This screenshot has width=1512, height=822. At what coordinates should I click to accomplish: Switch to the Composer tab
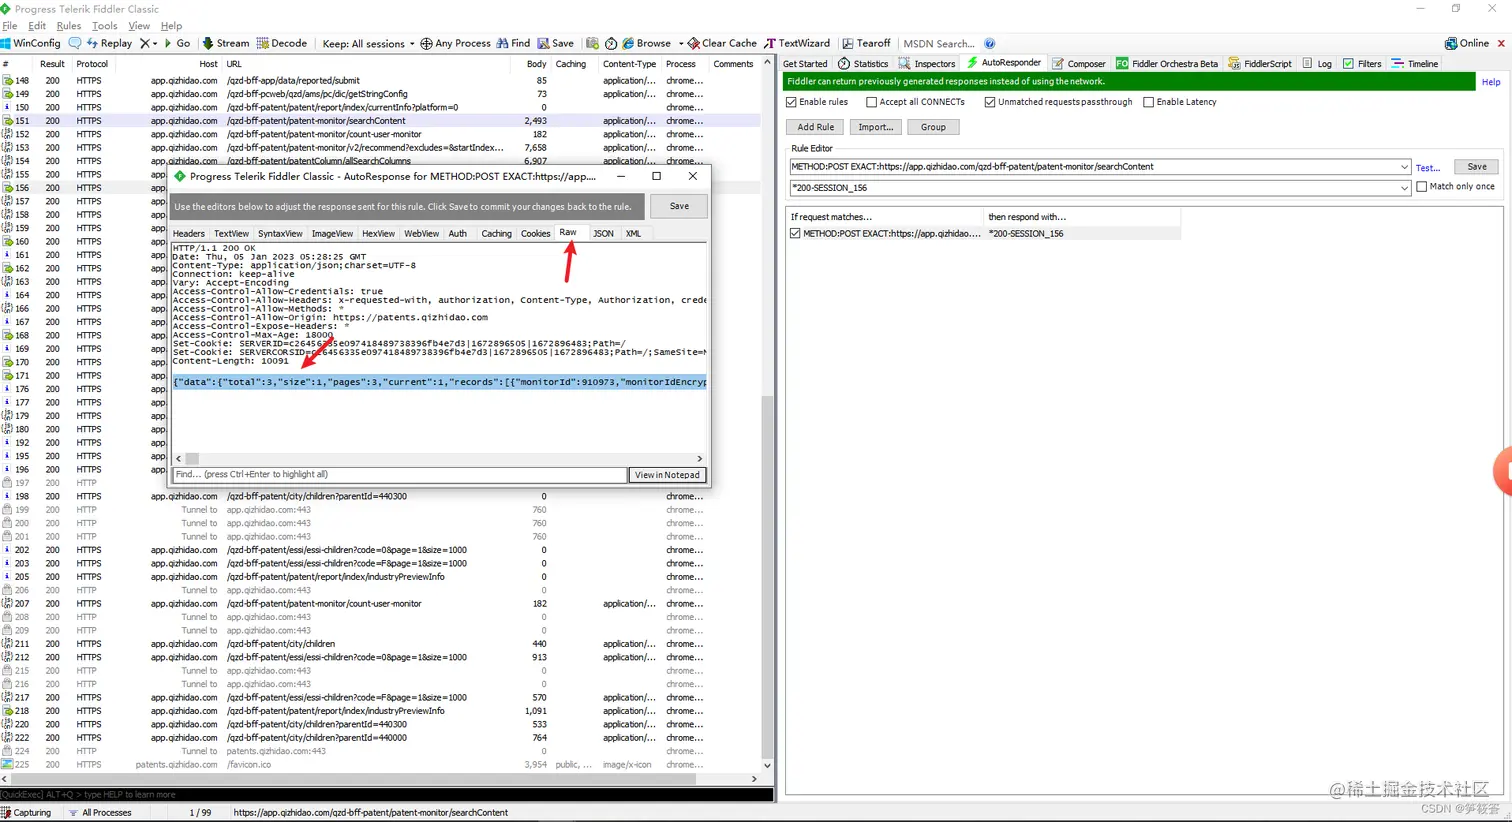(1079, 63)
